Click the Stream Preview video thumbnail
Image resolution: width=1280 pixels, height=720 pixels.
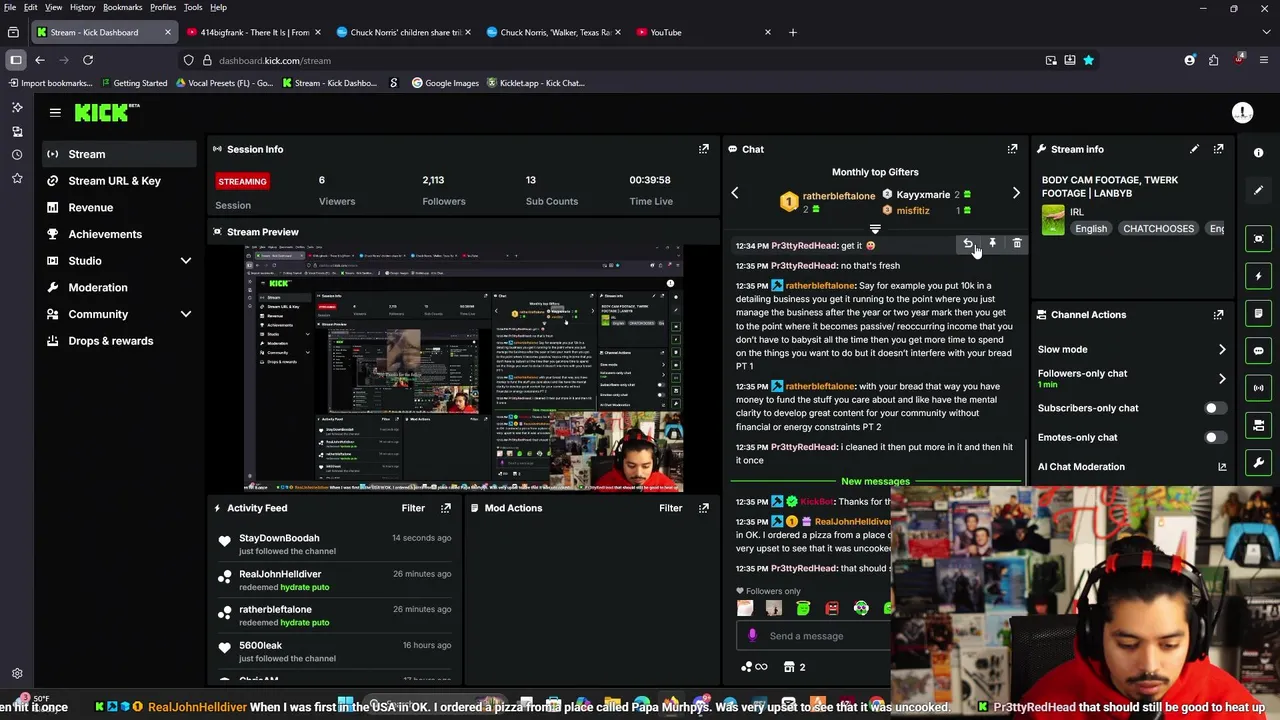[464, 369]
